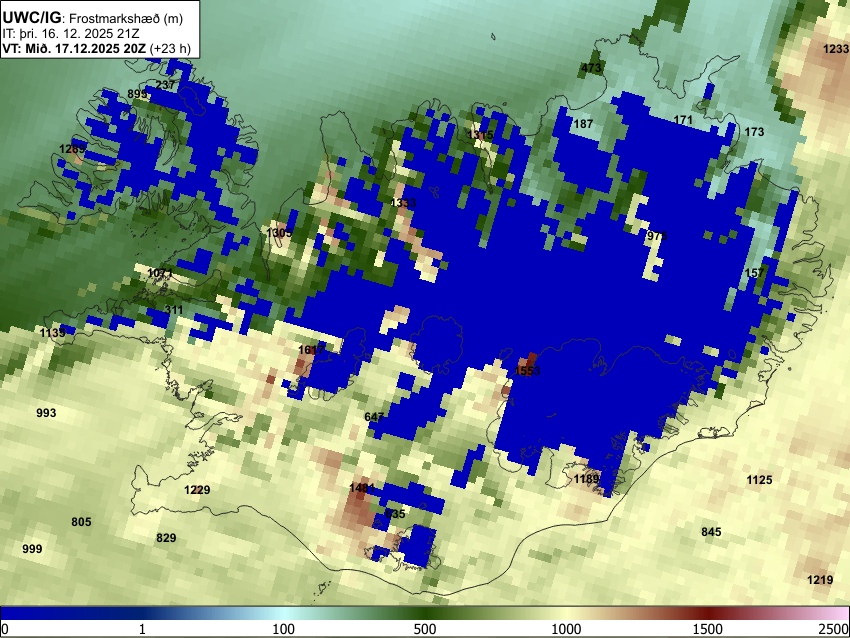The height and width of the screenshot is (638, 850).
Task: Click the 173 value label
Action: tap(754, 132)
